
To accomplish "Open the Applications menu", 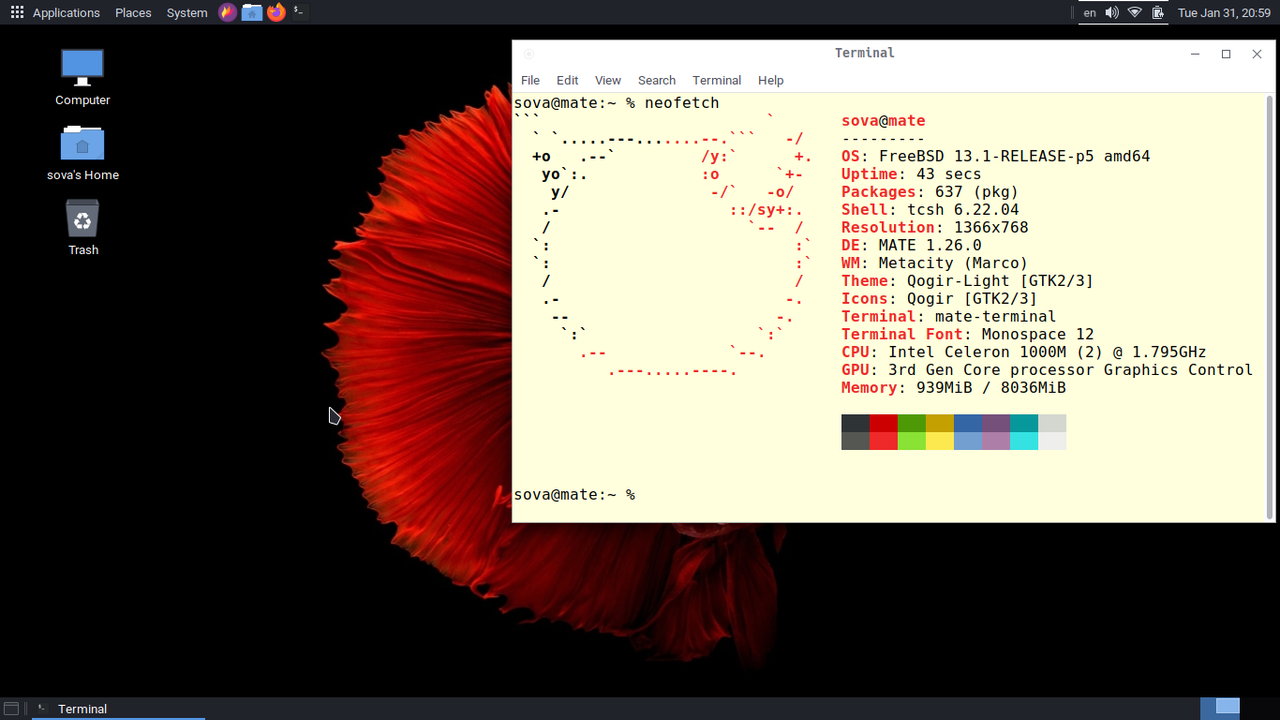I will click(x=66, y=13).
